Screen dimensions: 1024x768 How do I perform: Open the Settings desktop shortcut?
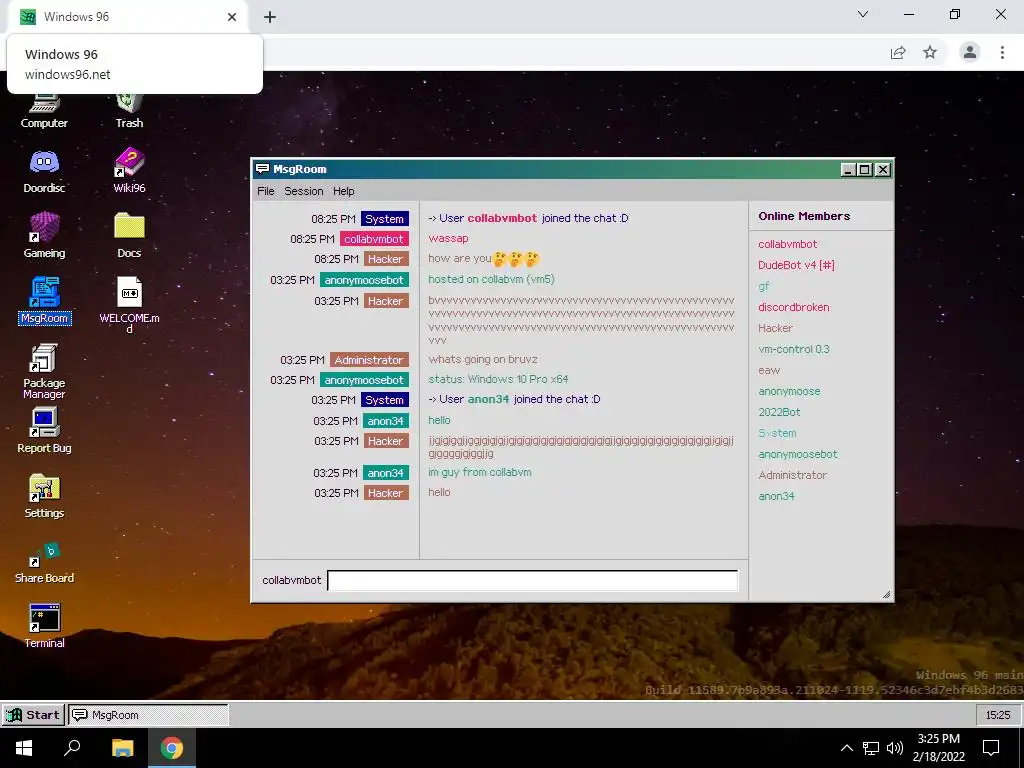pyautogui.click(x=44, y=496)
